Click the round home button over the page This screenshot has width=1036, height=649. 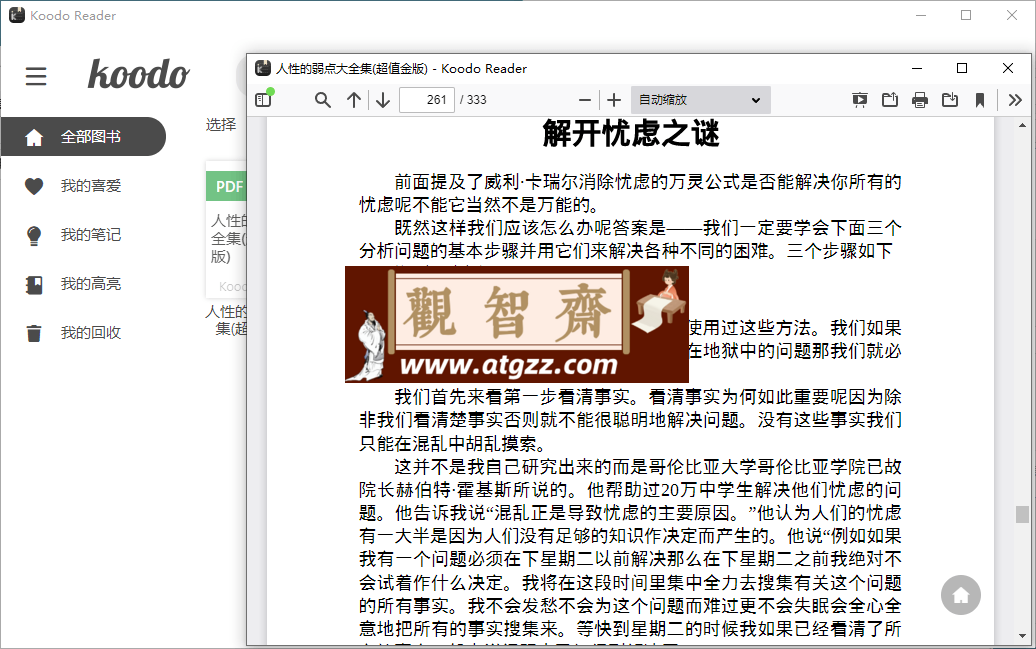(961, 595)
